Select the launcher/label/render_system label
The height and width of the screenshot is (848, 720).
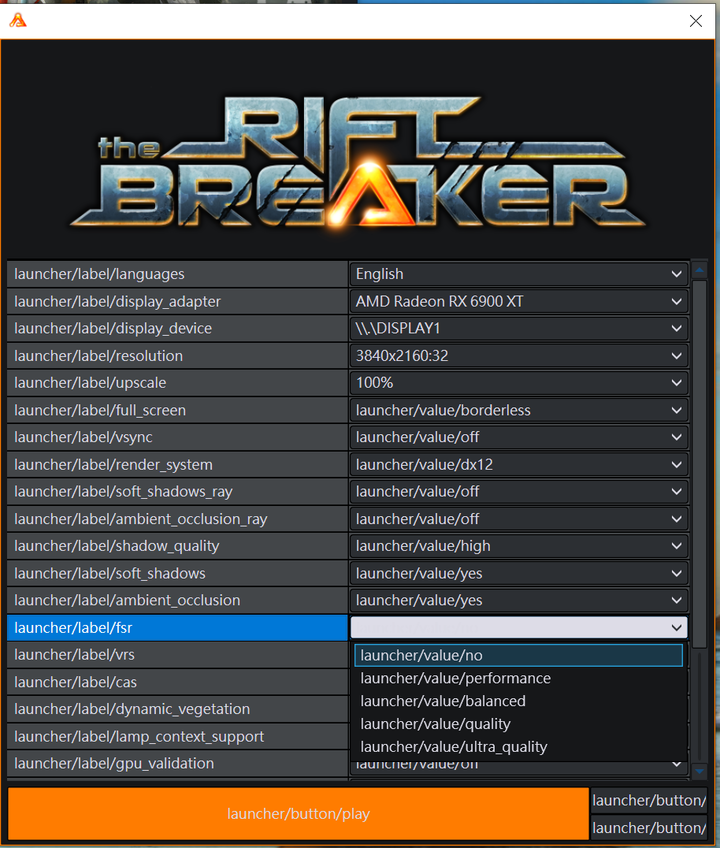pos(177,465)
